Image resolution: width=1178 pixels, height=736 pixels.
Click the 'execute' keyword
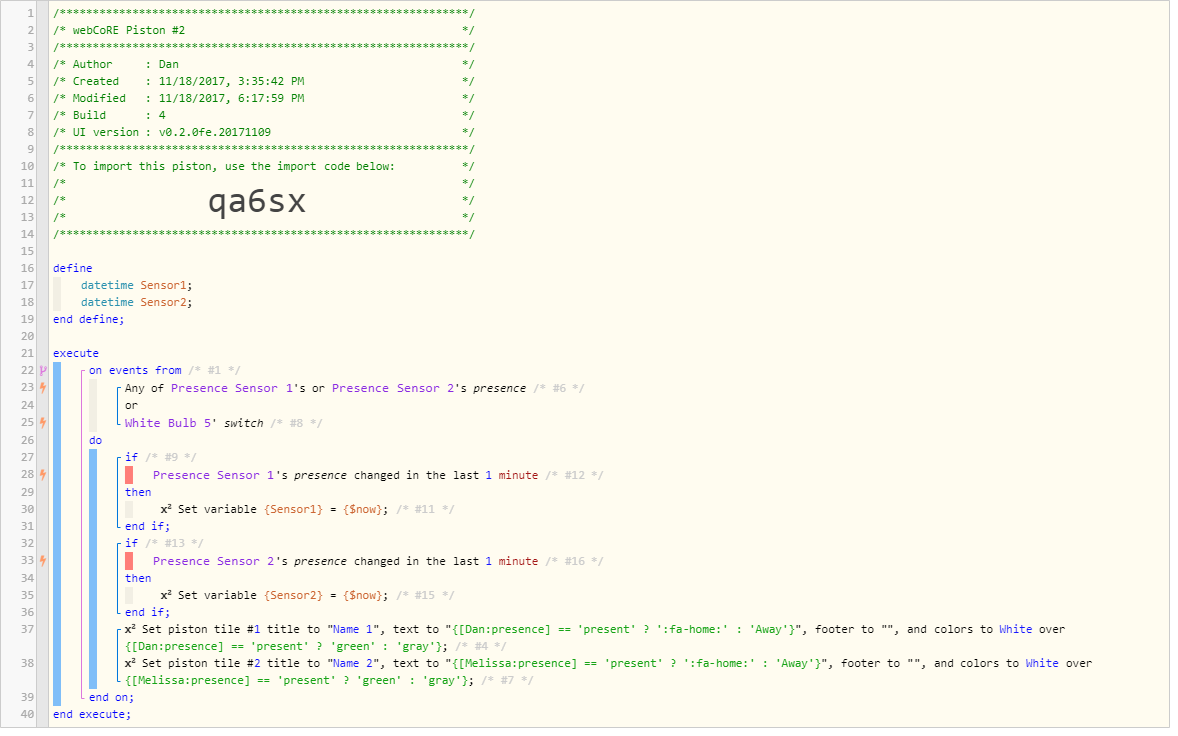pyautogui.click(x=76, y=353)
